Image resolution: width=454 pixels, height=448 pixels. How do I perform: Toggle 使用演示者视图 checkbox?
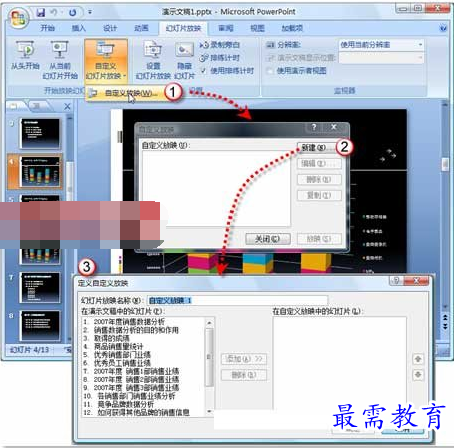click(270, 71)
